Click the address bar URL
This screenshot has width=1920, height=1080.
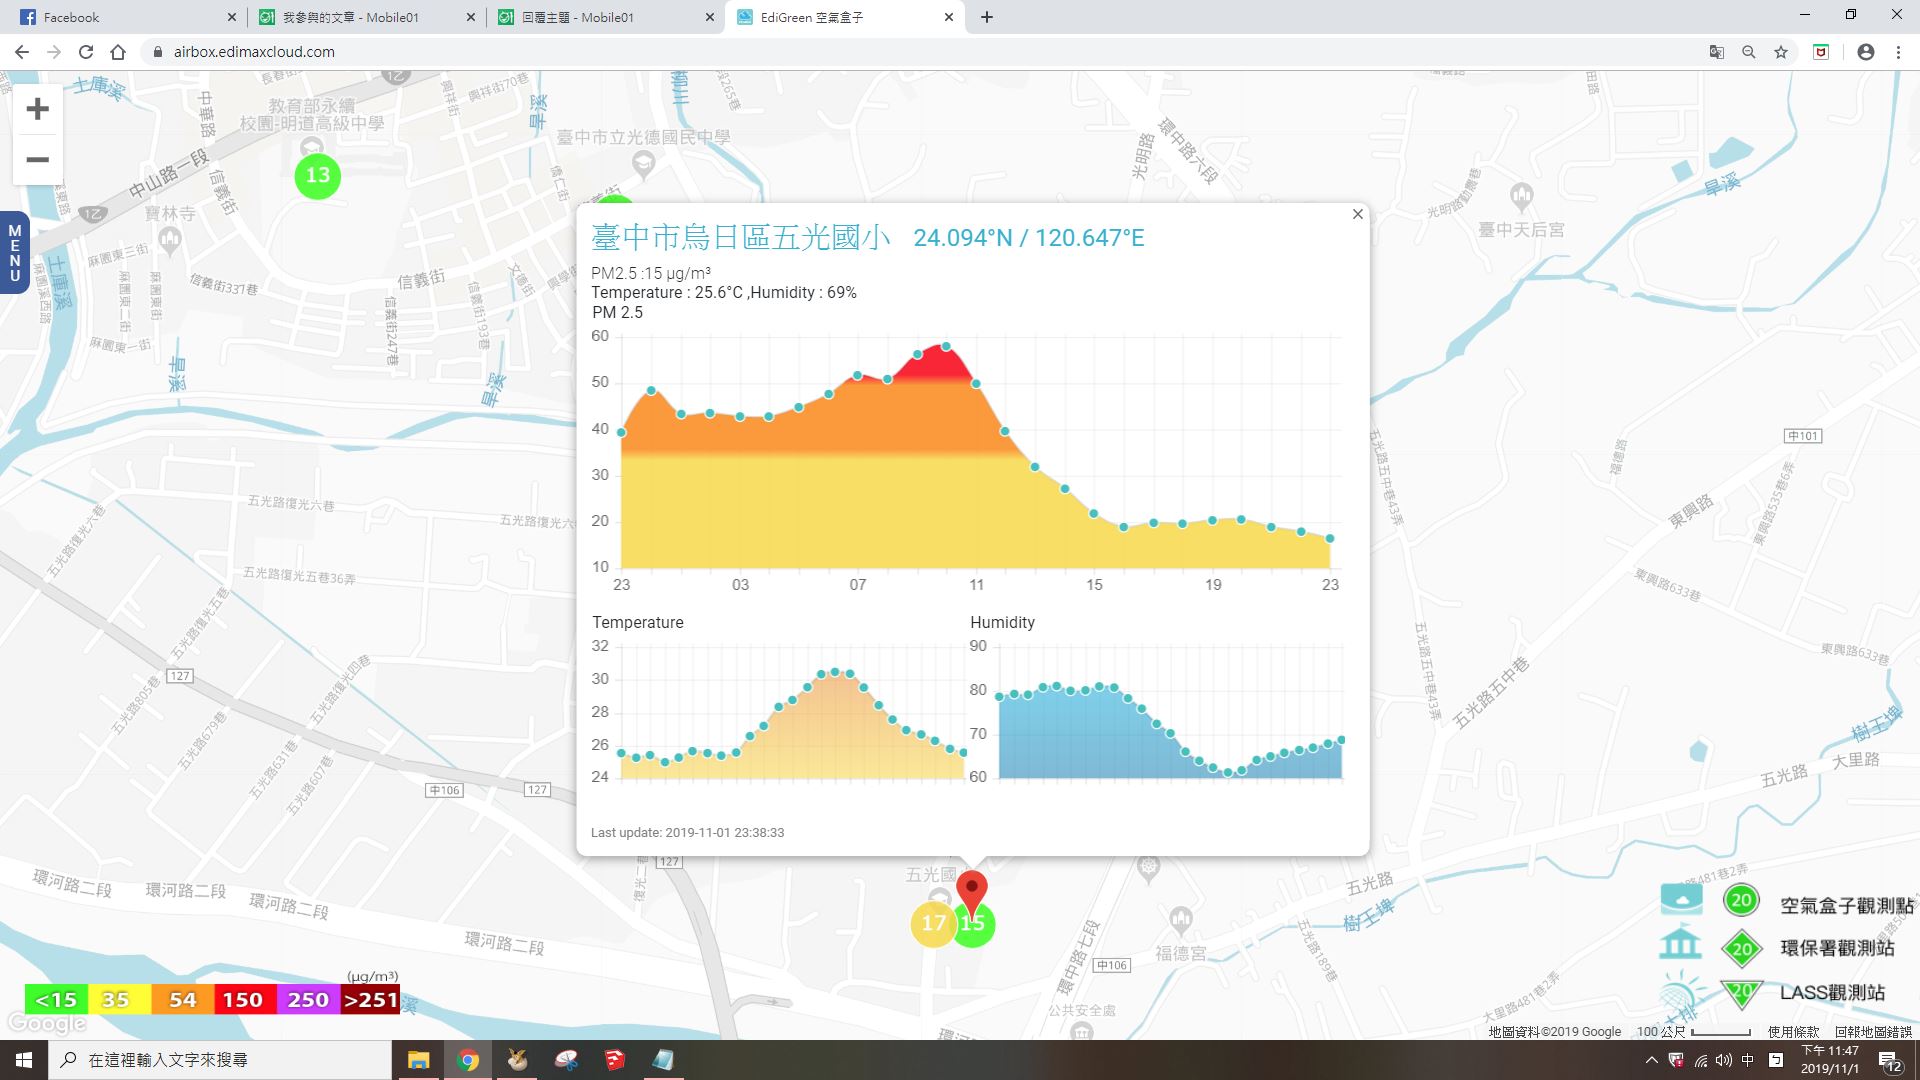pyautogui.click(x=254, y=52)
